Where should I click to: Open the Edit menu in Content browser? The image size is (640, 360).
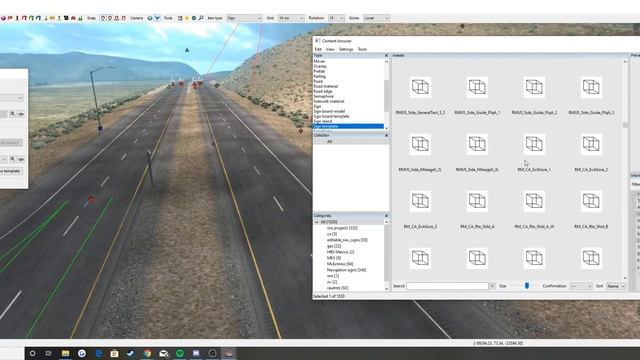[x=318, y=49]
